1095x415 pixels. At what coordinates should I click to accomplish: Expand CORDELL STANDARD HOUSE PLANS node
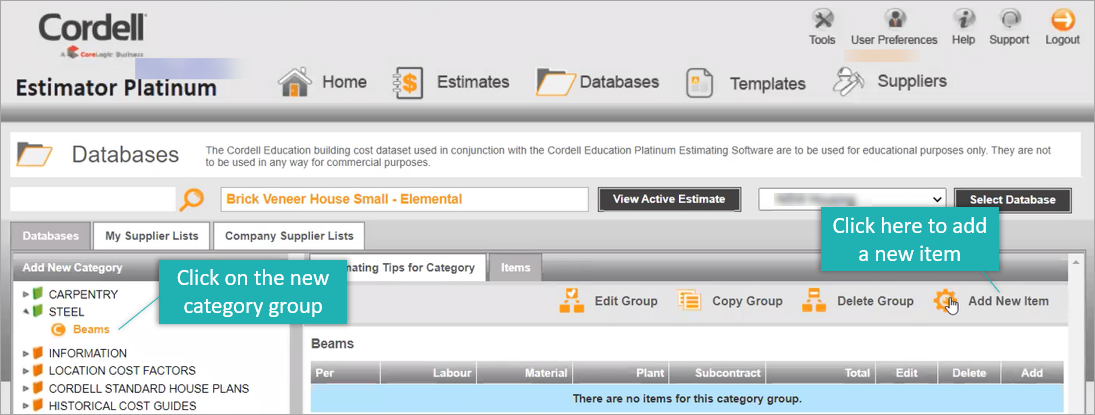(x=27, y=388)
